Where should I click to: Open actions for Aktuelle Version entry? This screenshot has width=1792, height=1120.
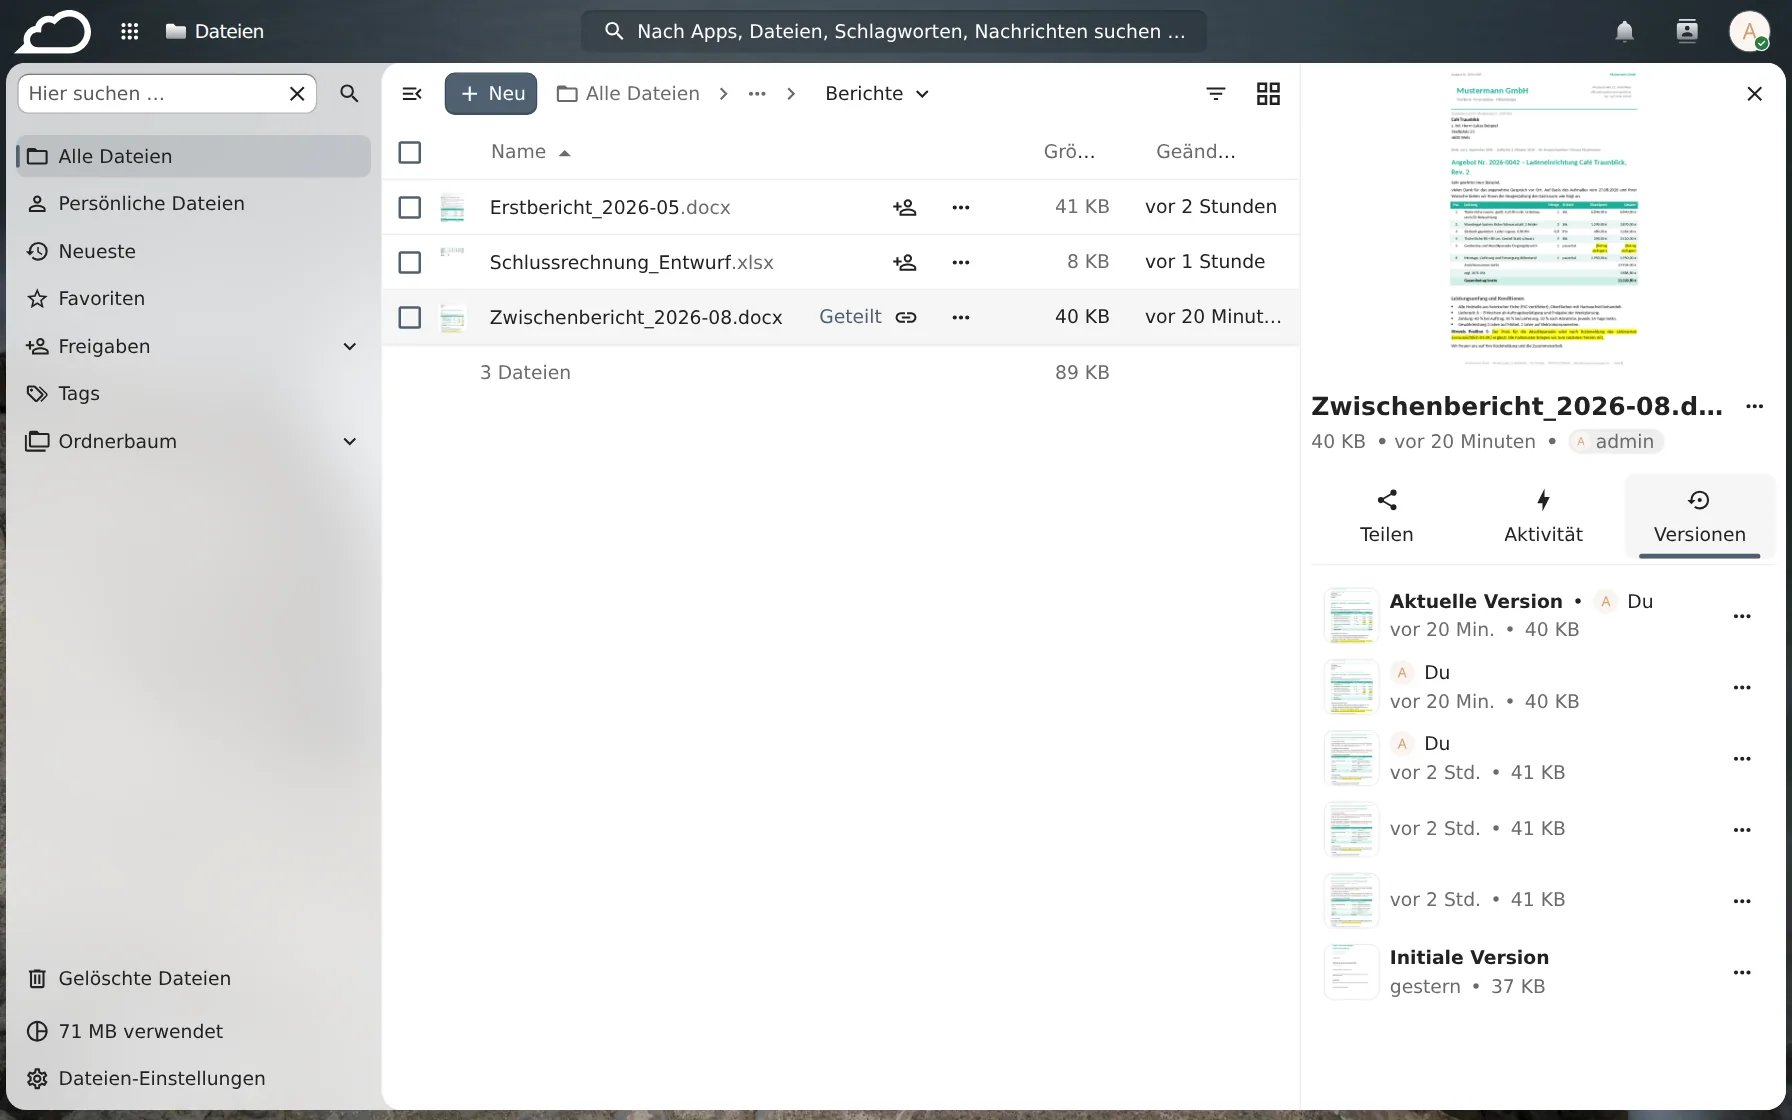click(1742, 616)
